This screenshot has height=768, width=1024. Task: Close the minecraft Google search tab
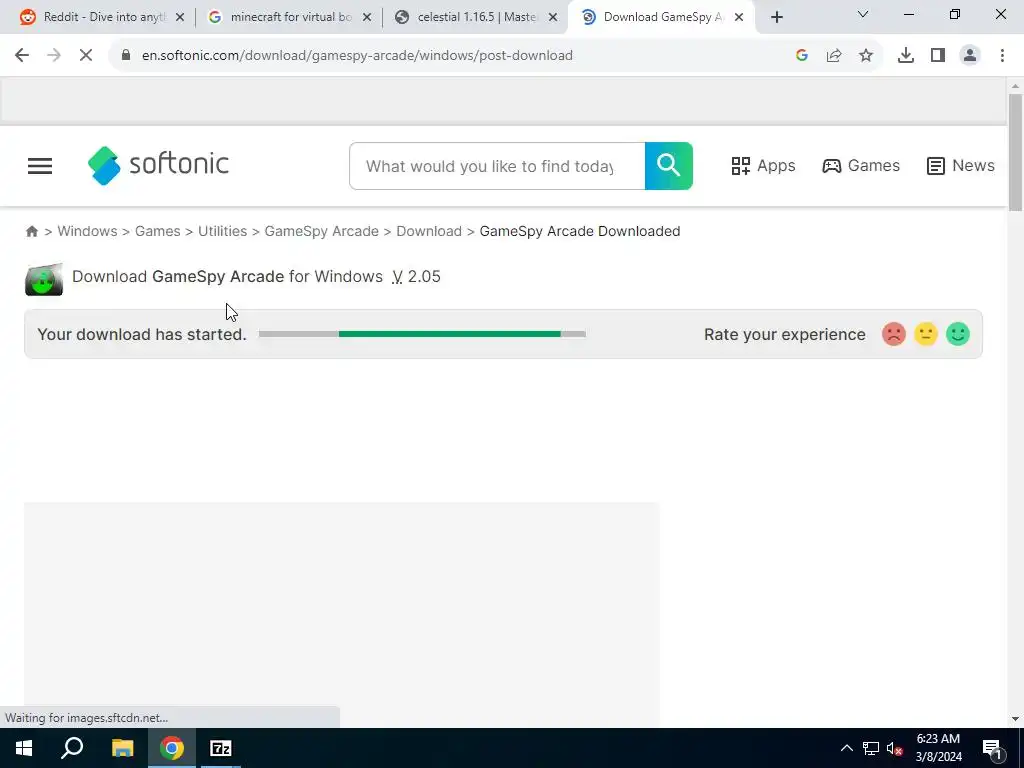(366, 18)
